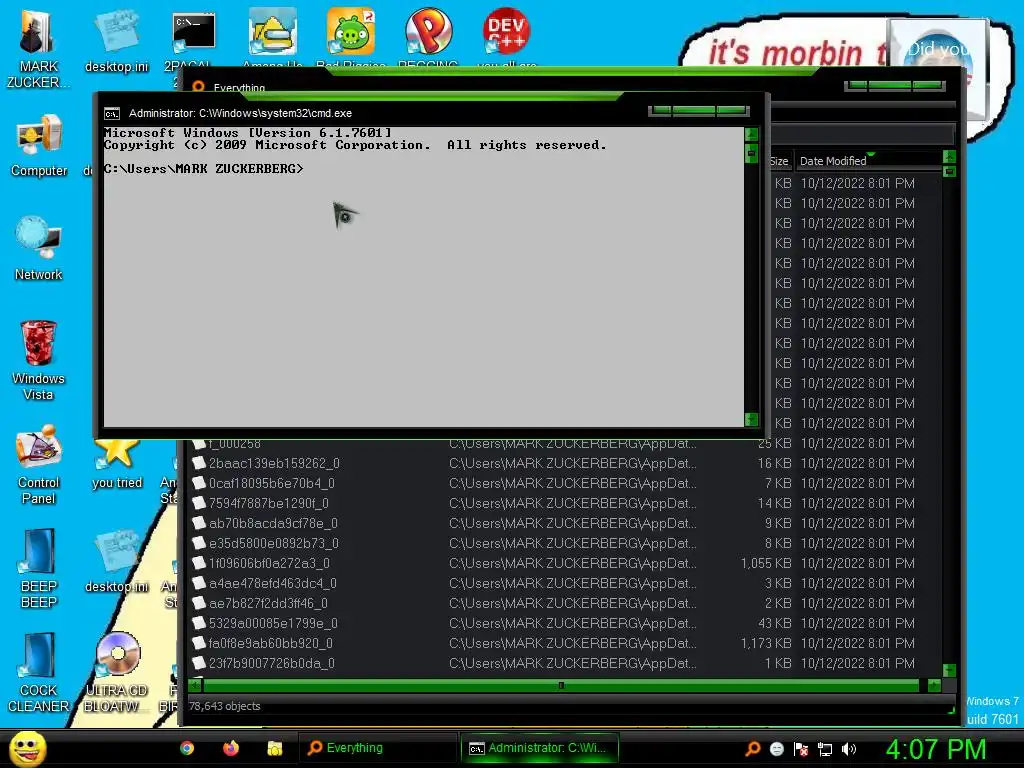The height and width of the screenshot is (768, 1024).
Task: Select file 1f09606bf0a272a3_0 in Everything
Action: [x=269, y=563]
